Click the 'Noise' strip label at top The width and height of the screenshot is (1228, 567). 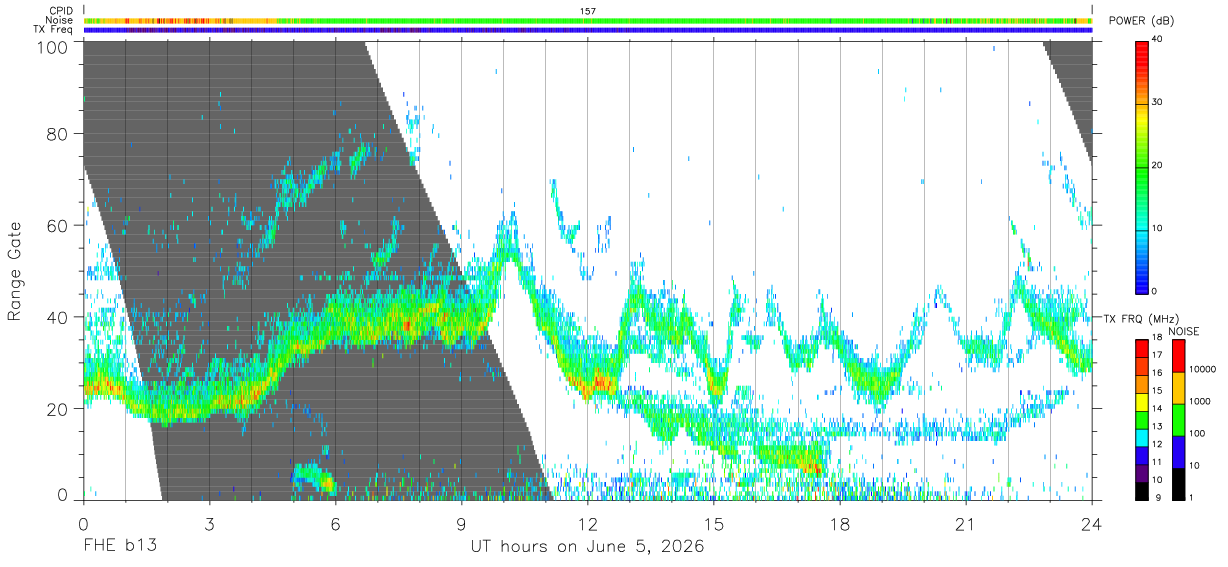coord(59,20)
